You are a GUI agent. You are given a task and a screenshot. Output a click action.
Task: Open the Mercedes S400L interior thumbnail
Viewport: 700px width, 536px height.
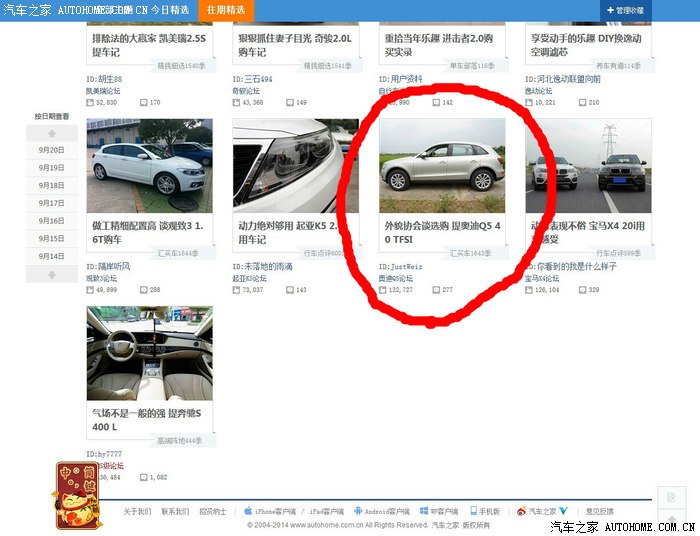click(149, 352)
